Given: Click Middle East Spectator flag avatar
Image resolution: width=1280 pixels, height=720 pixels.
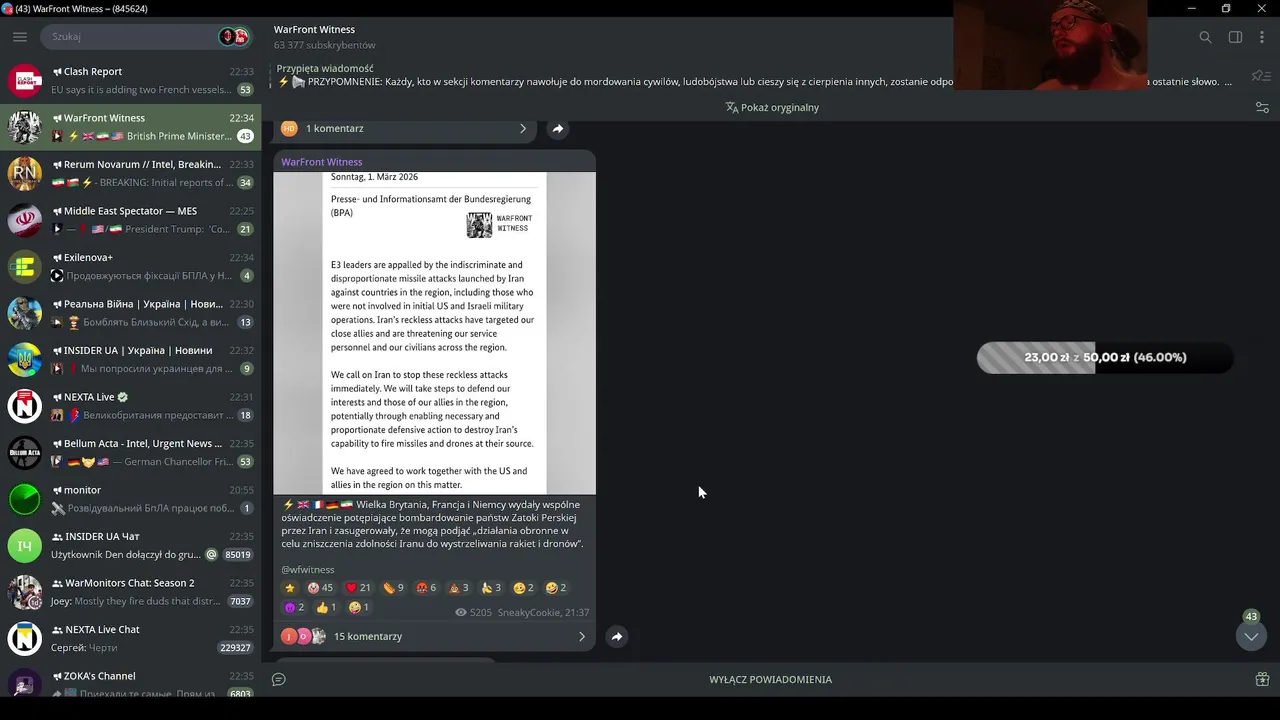Looking at the screenshot, I should (x=25, y=220).
